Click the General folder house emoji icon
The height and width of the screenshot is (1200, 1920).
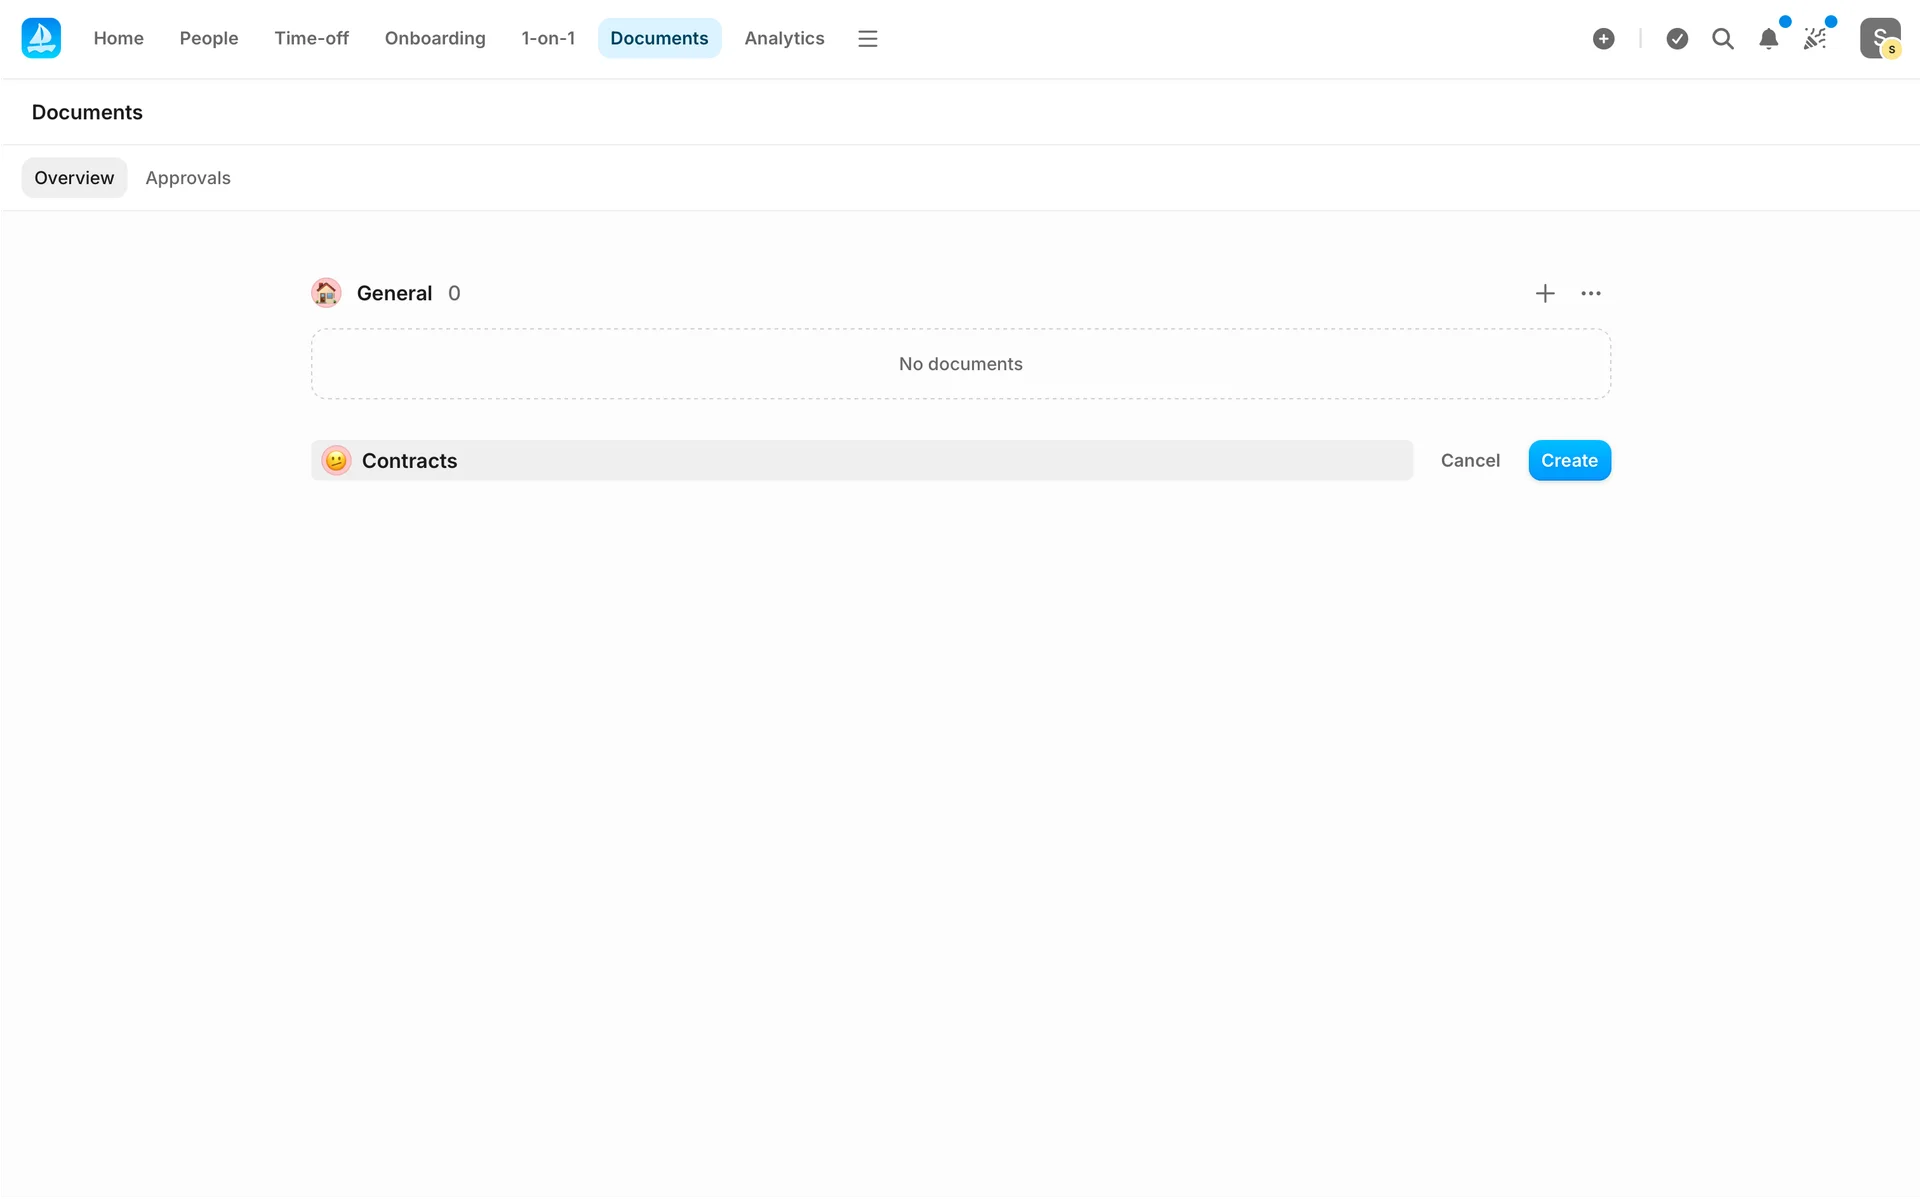(326, 293)
